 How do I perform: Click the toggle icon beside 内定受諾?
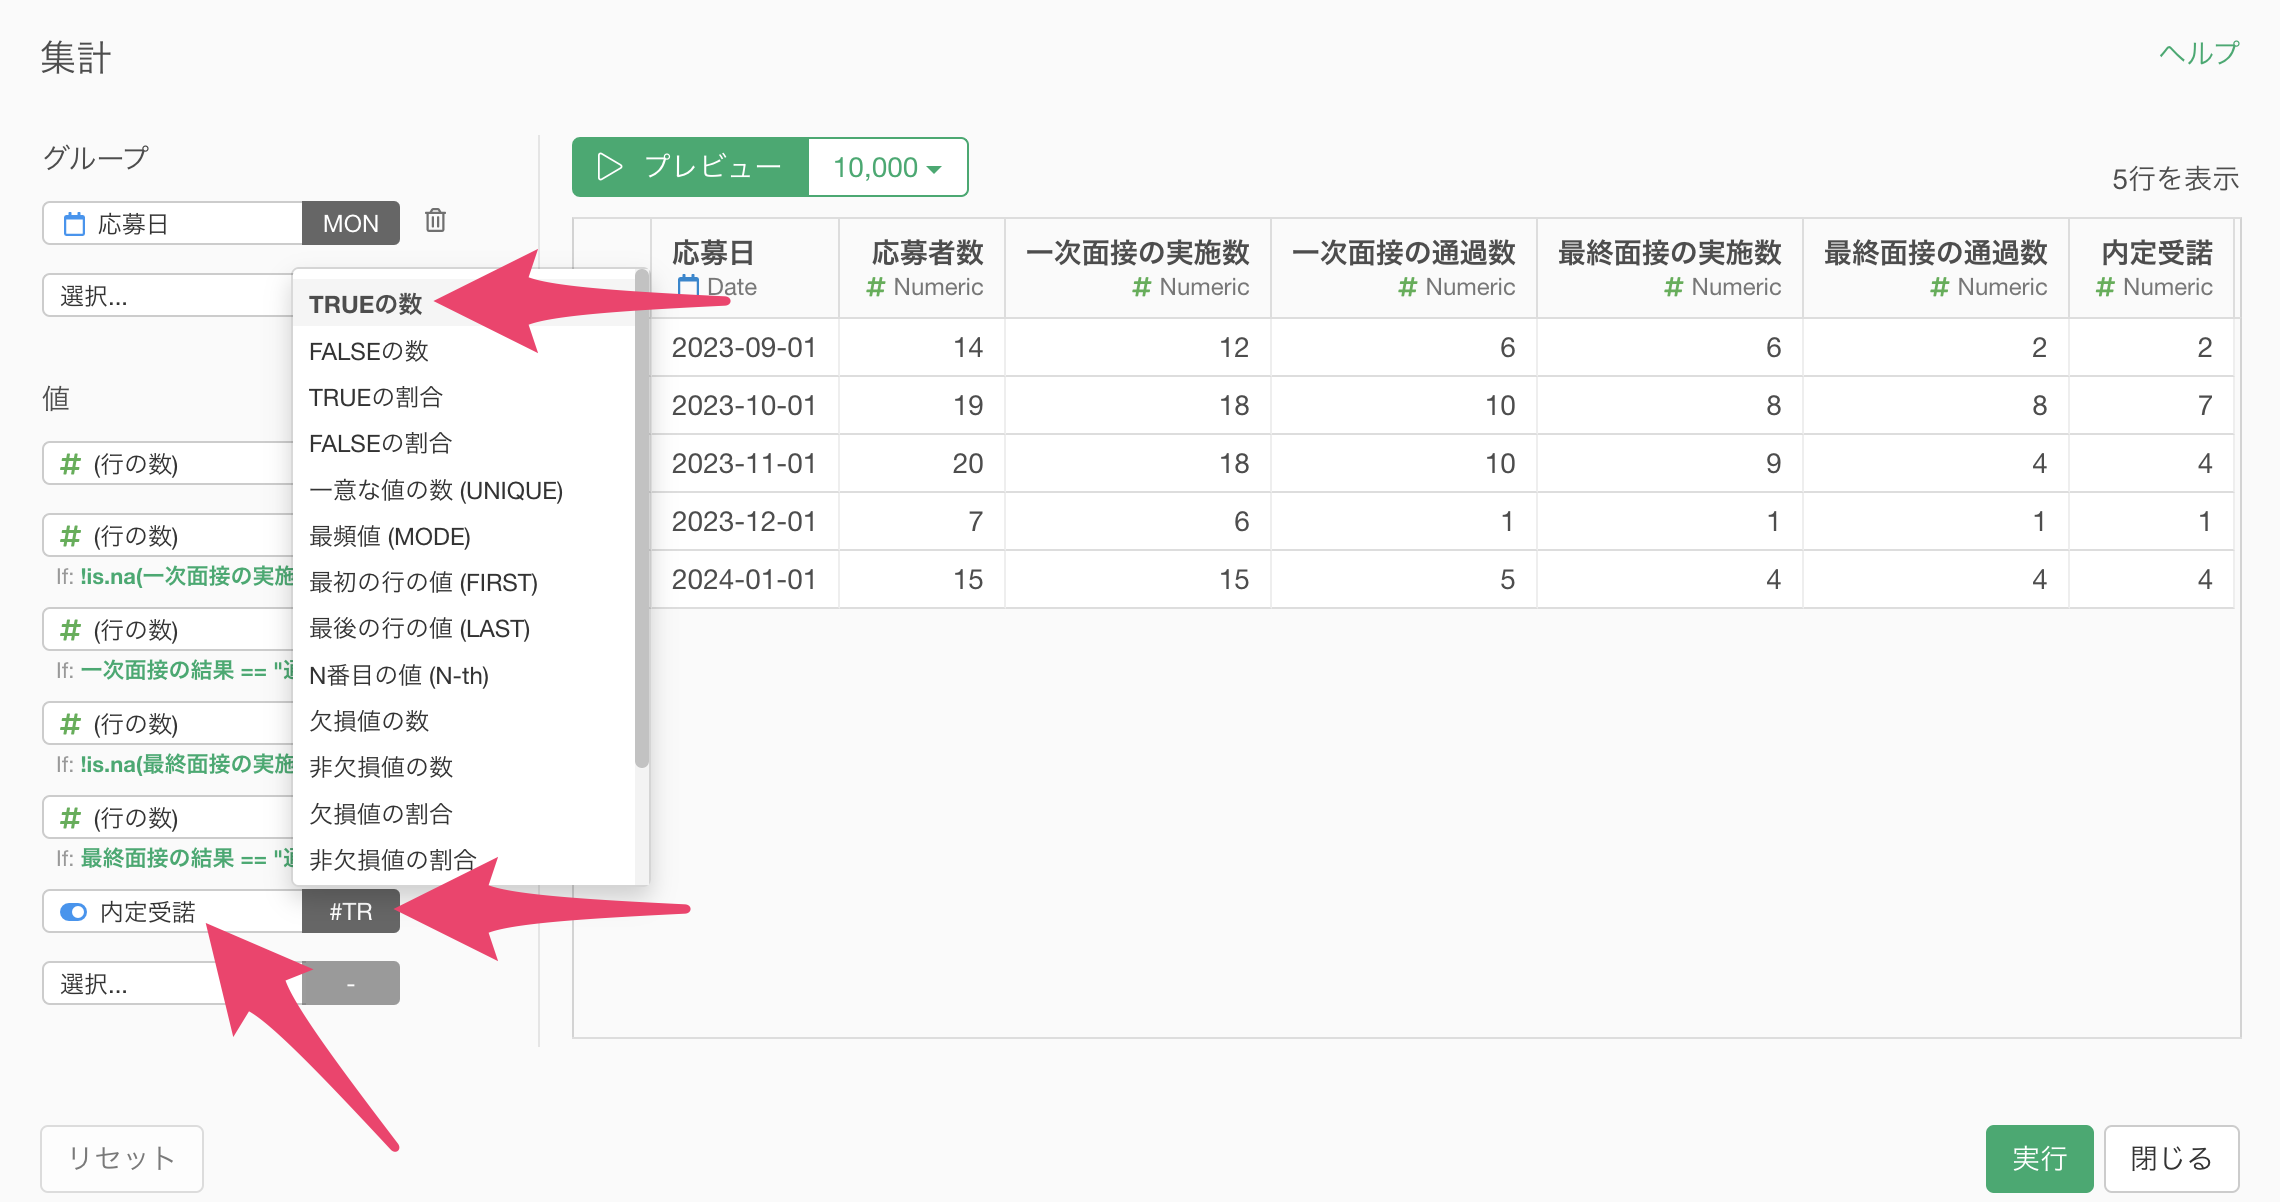click(74, 912)
